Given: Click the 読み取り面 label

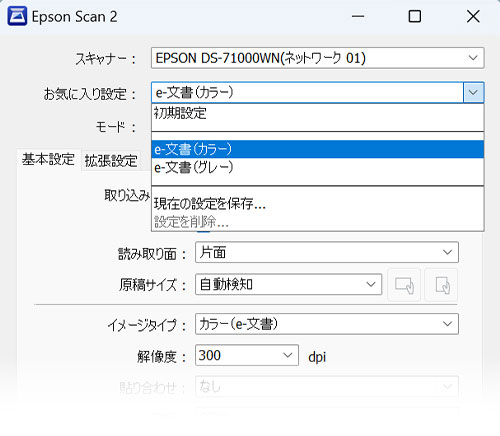Looking at the screenshot, I should coord(152,254).
